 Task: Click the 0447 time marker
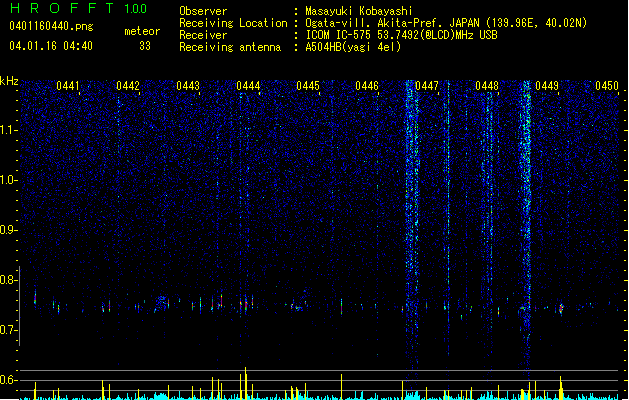coord(427,86)
